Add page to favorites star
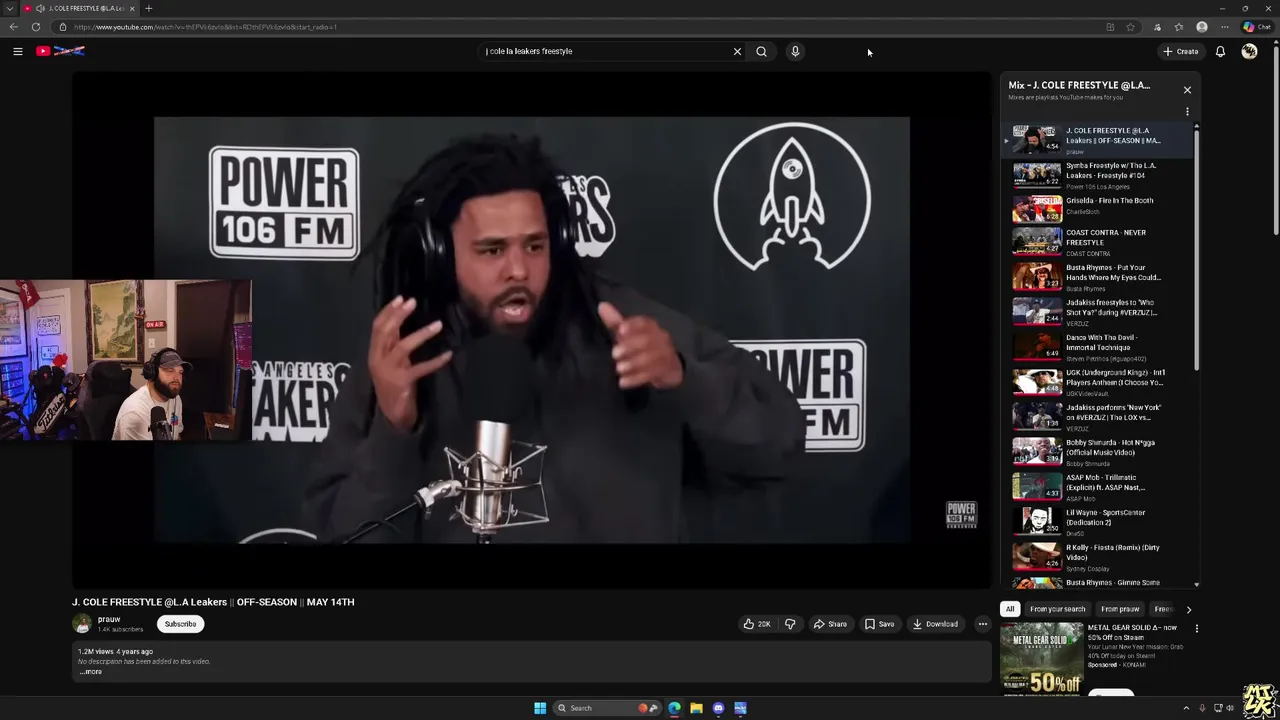 (x=1130, y=27)
